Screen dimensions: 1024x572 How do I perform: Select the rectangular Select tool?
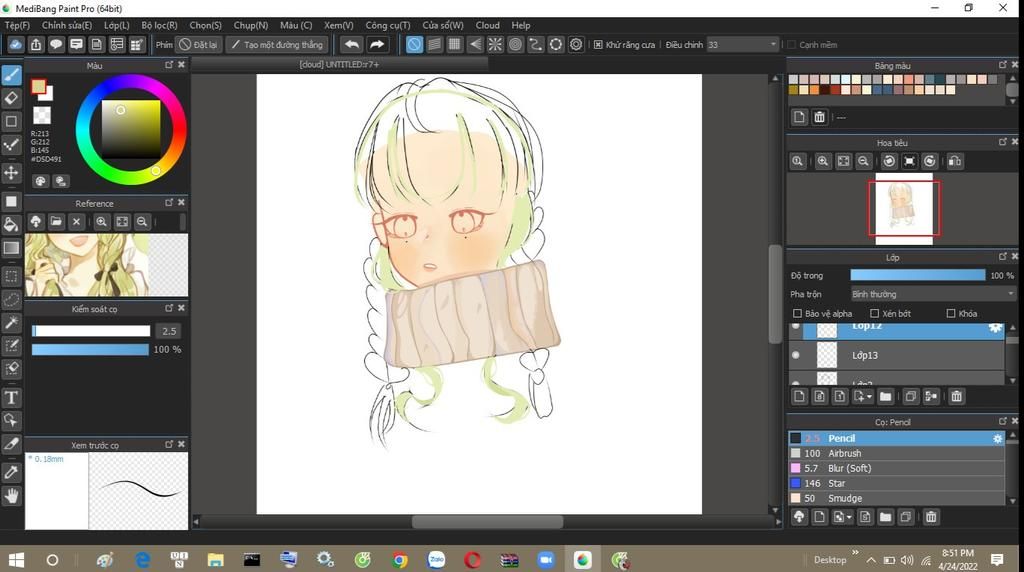11,276
